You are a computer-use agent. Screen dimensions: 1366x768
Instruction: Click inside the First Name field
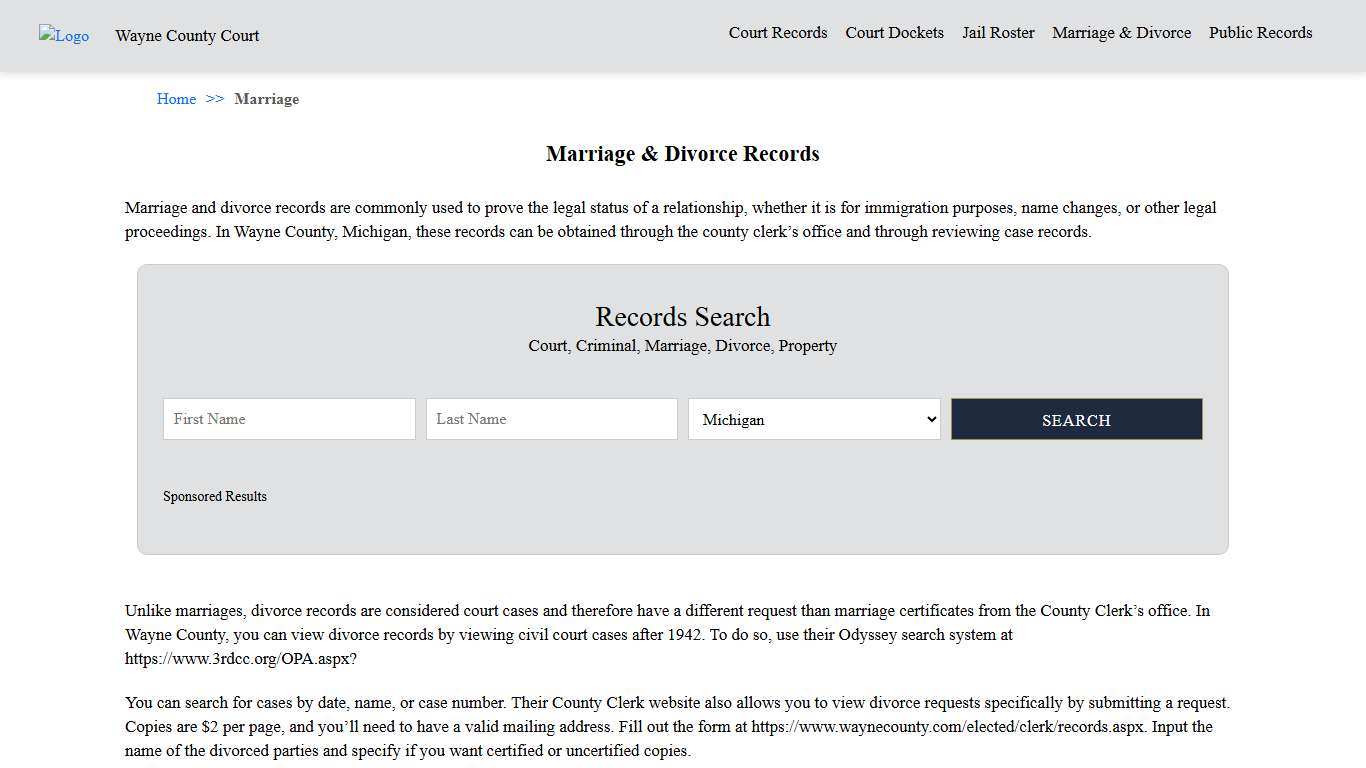click(x=288, y=419)
